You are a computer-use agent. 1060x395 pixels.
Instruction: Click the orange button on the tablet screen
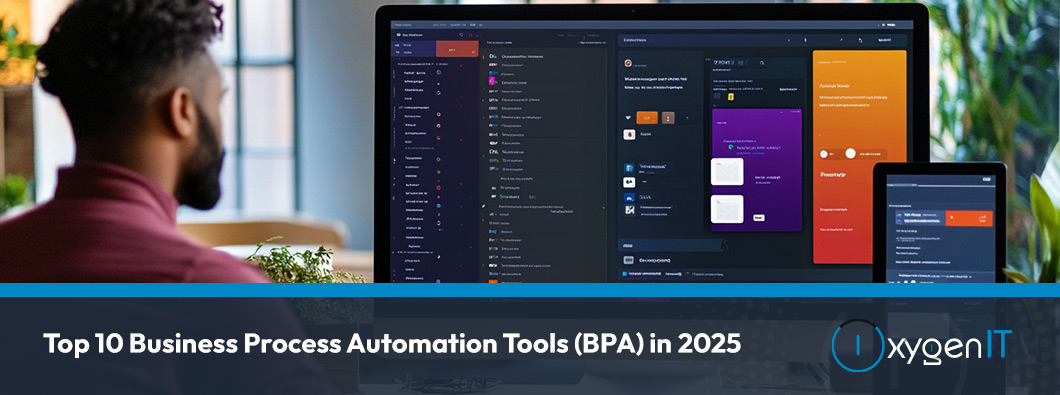969,218
